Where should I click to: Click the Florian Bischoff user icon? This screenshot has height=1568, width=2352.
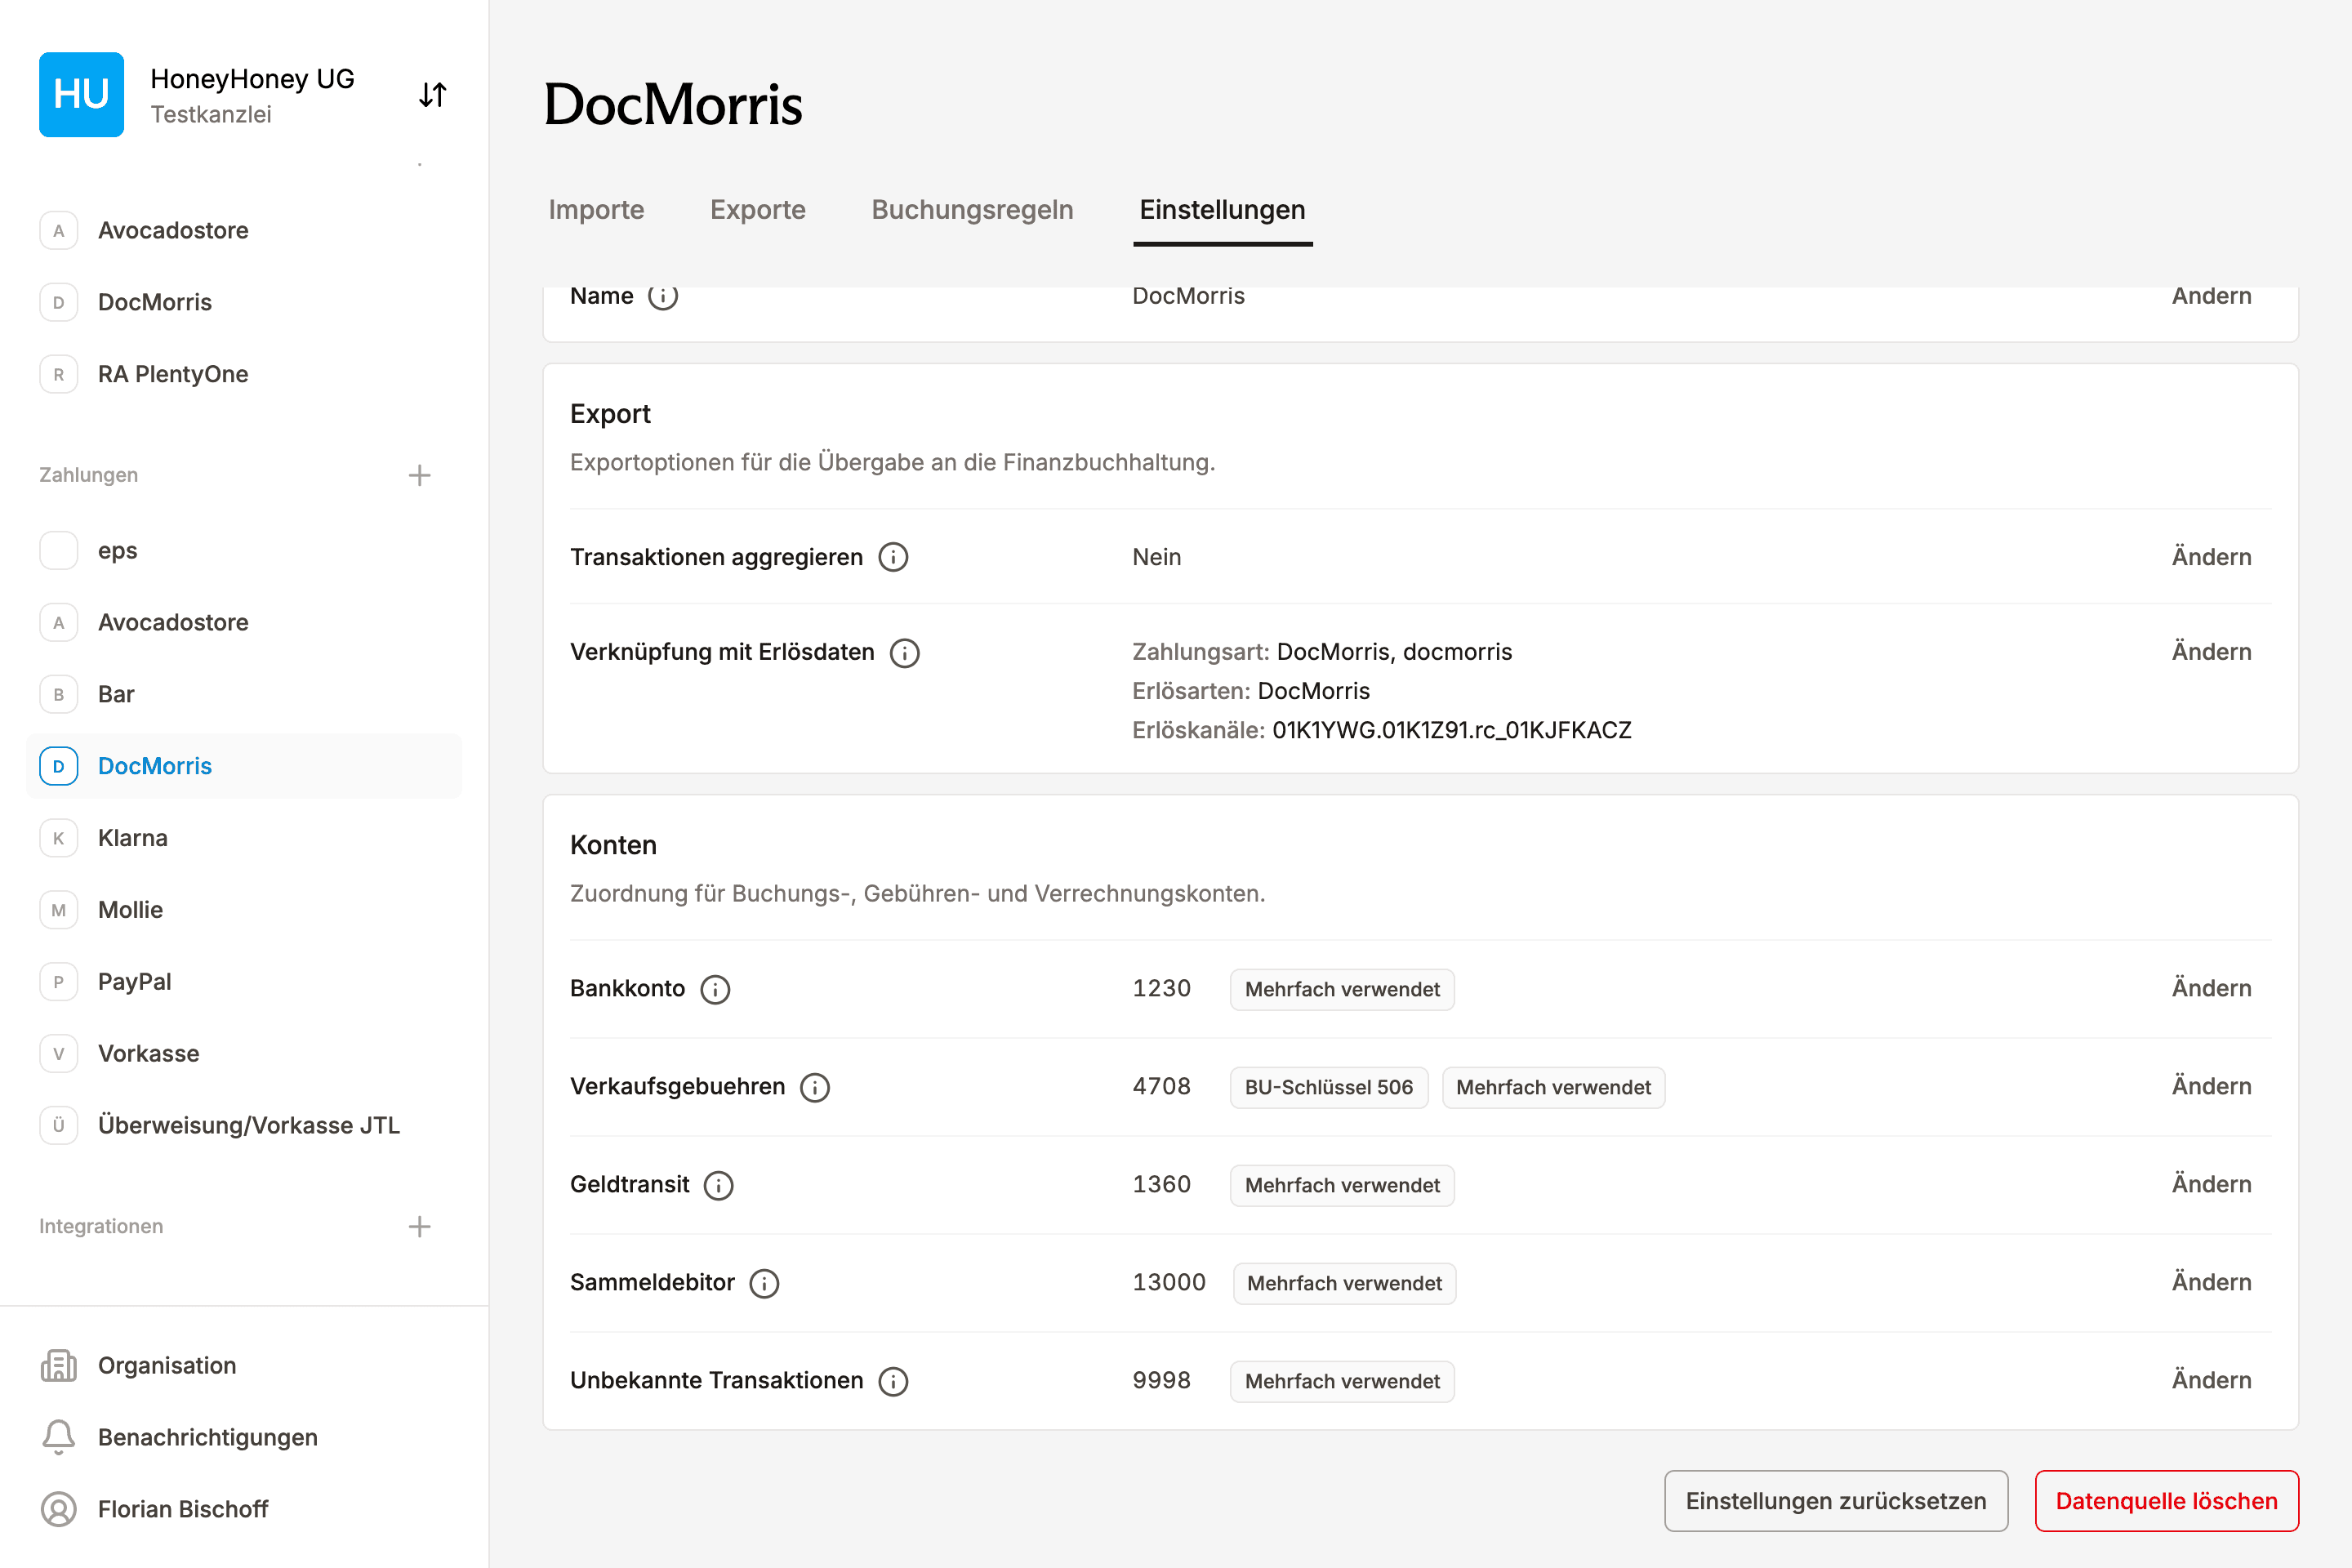(59, 1509)
